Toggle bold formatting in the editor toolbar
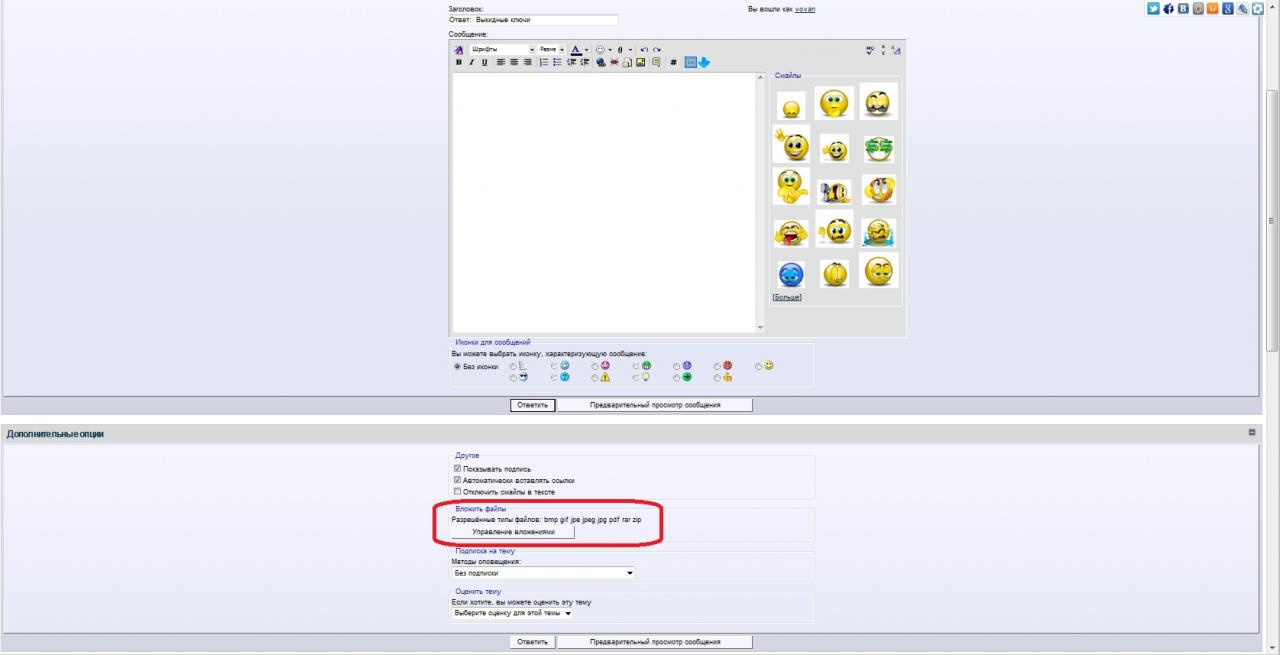The width and height of the screenshot is (1280, 655). [x=459, y=62]
